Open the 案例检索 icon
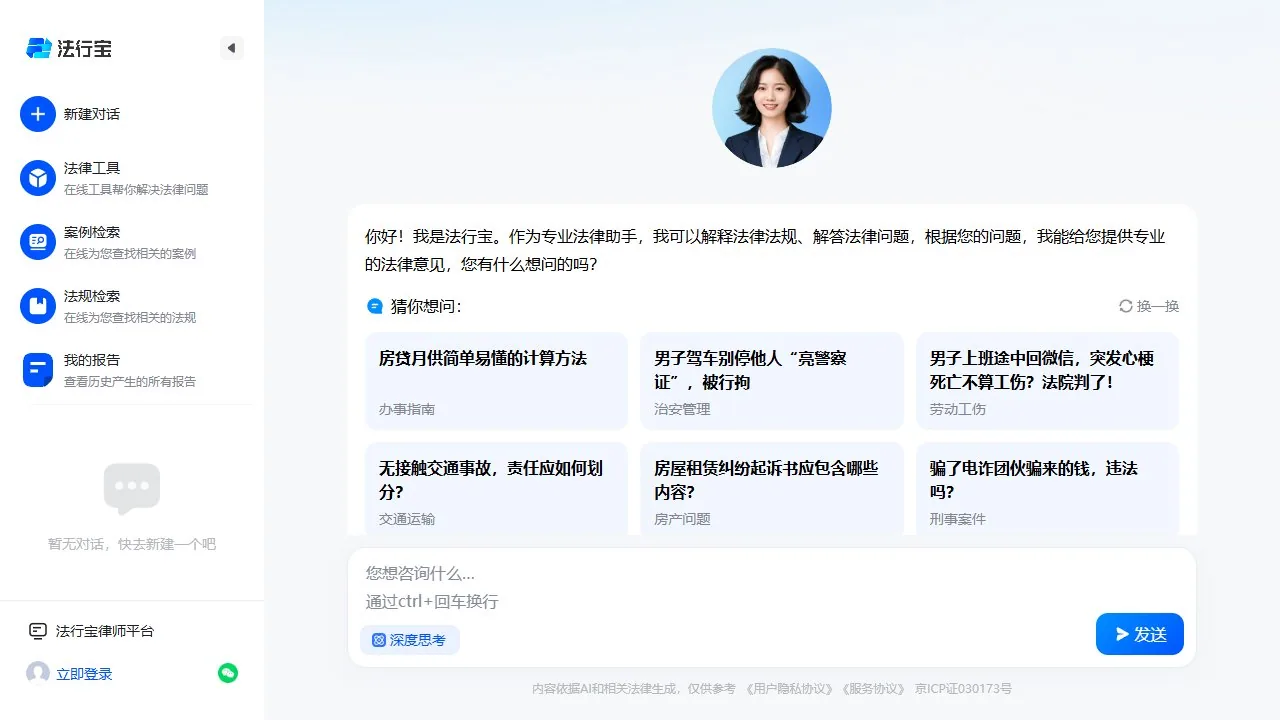The width and height of the screenshot is (1280, 720). coord(38,242)
